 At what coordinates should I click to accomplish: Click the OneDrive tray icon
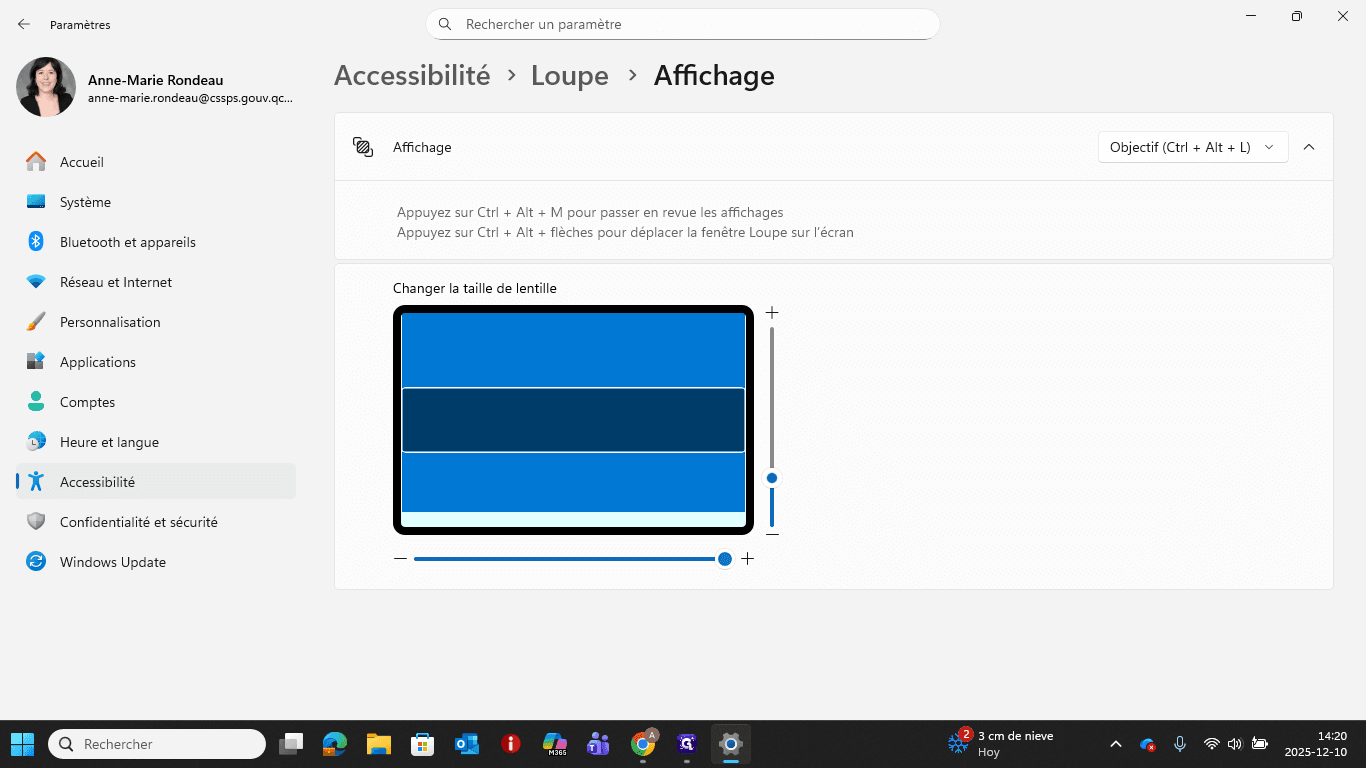1148,744
